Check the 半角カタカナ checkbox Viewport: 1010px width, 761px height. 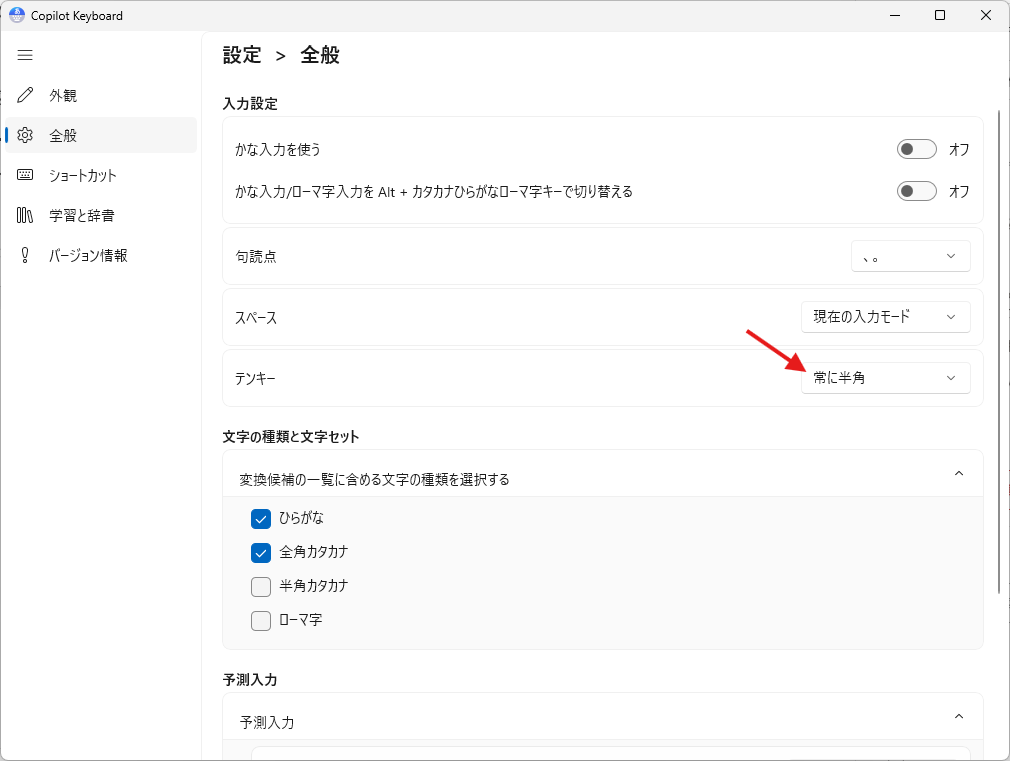(x=261, y=587)
